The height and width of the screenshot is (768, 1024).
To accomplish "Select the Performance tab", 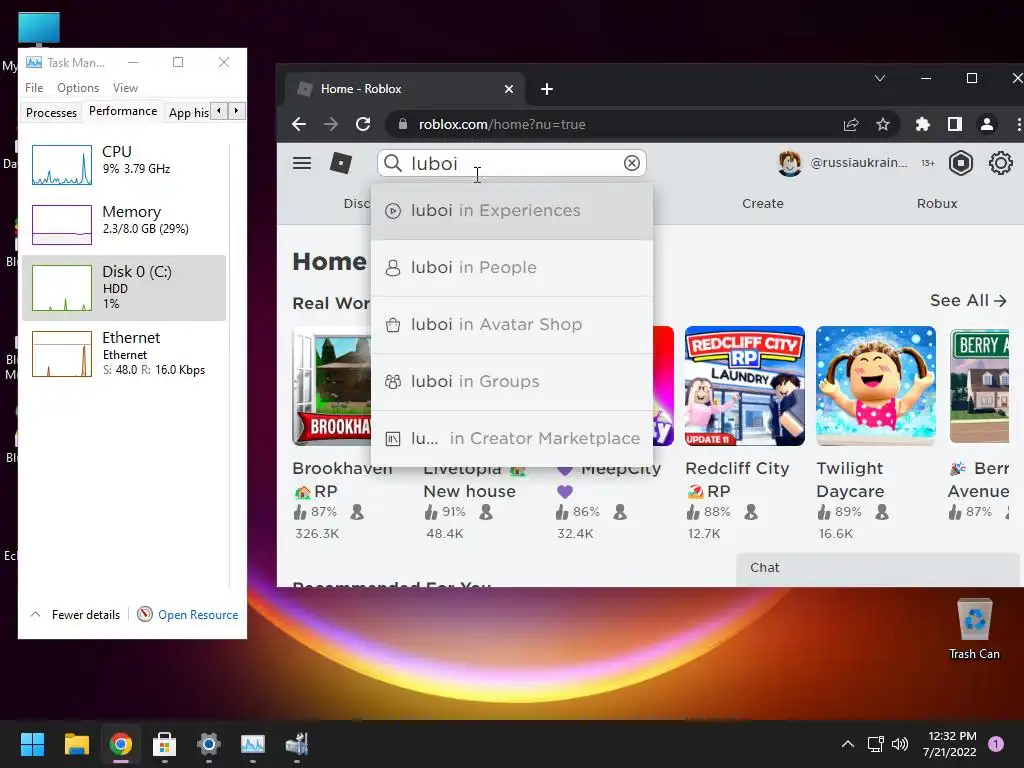I will point(123,111).
